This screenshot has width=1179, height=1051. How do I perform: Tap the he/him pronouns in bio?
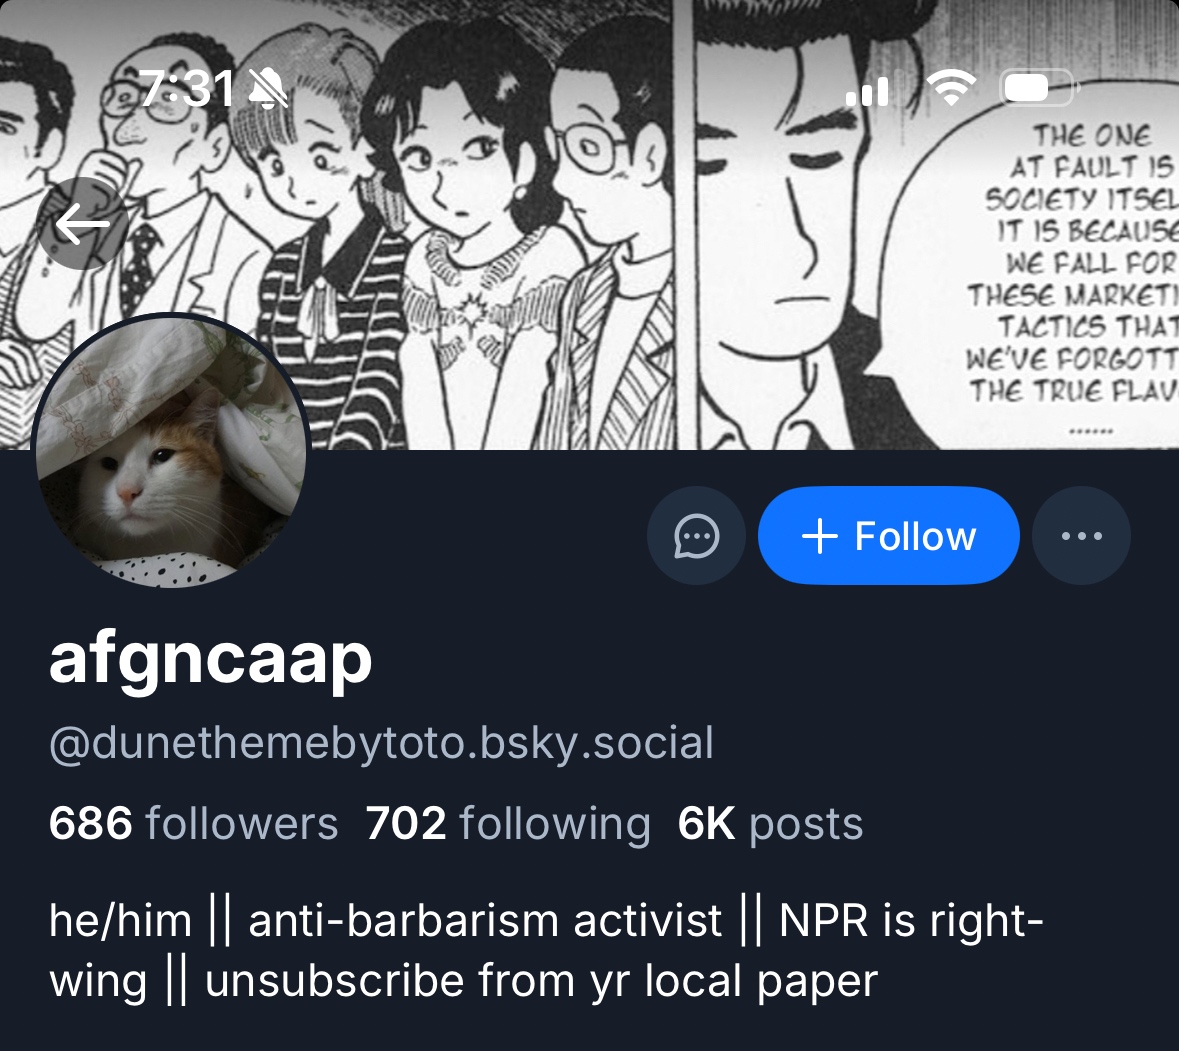(120, 920)
